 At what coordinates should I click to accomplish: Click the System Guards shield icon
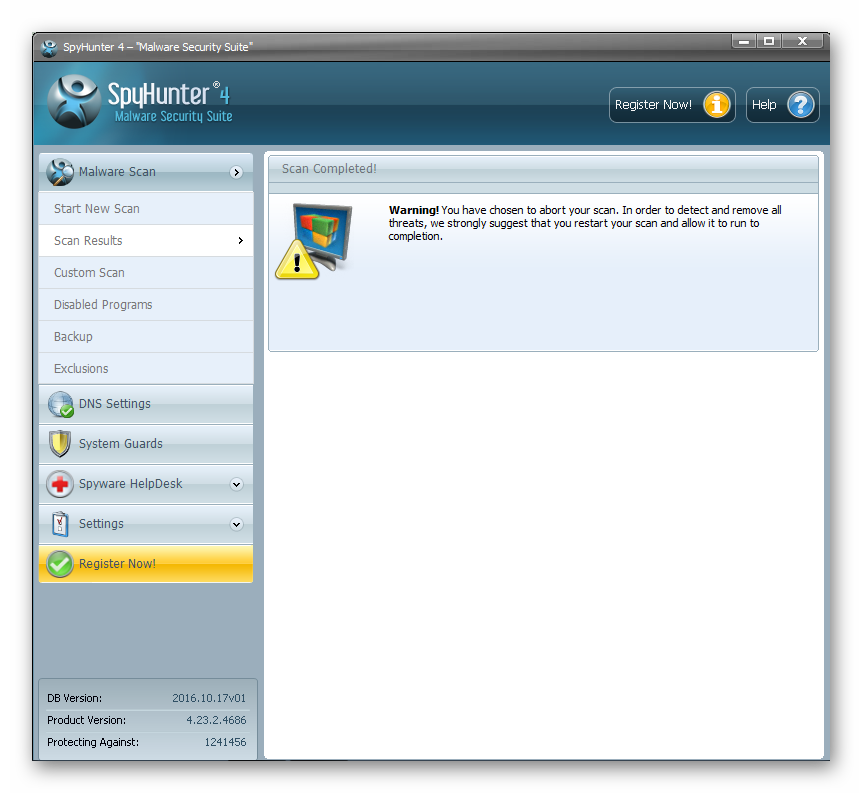tap(59, 444)
